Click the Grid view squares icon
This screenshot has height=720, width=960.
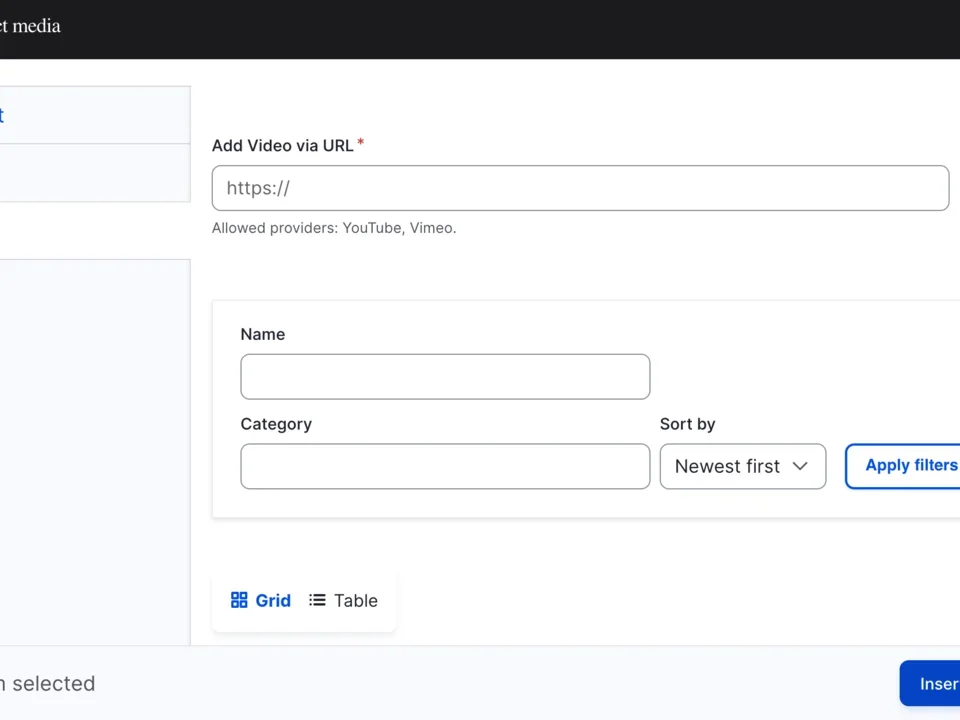[239, 600]
